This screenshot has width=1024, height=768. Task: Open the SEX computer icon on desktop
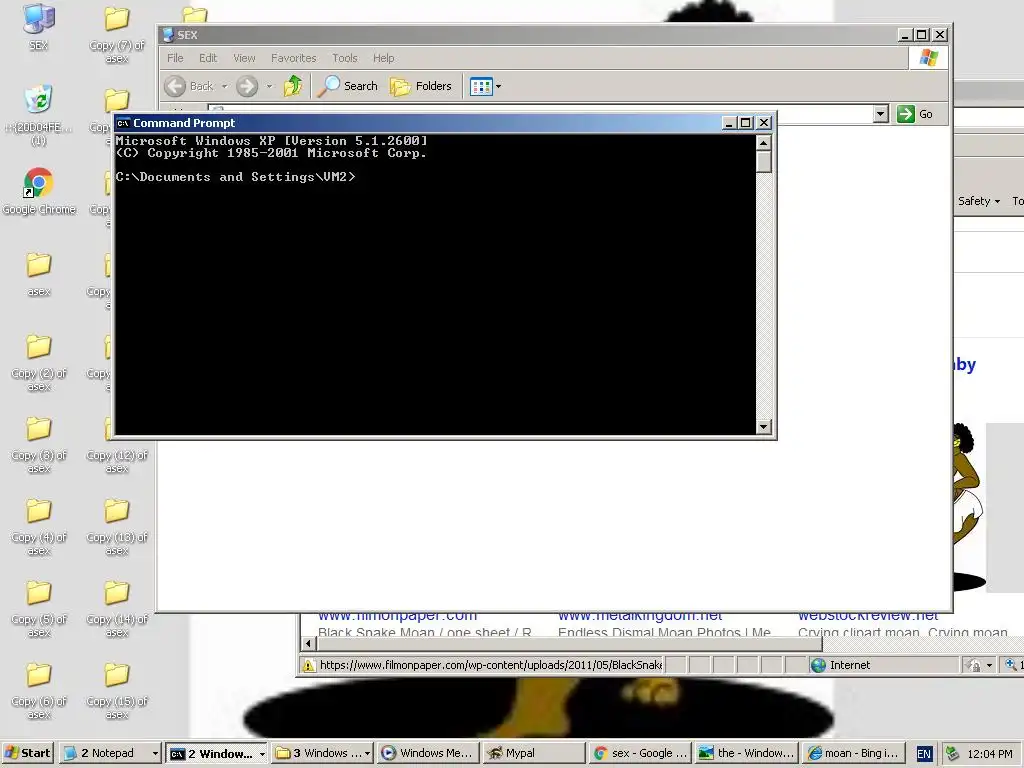38,27
